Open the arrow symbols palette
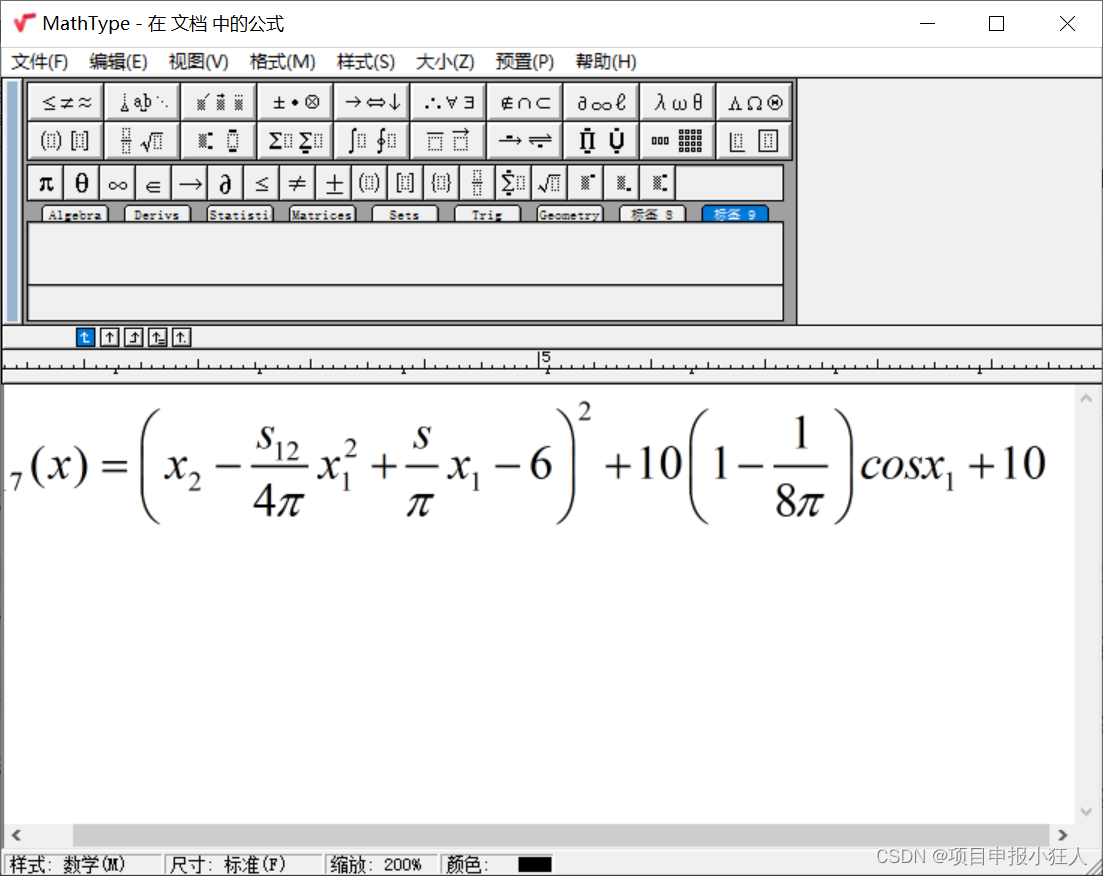 point(371,100)
